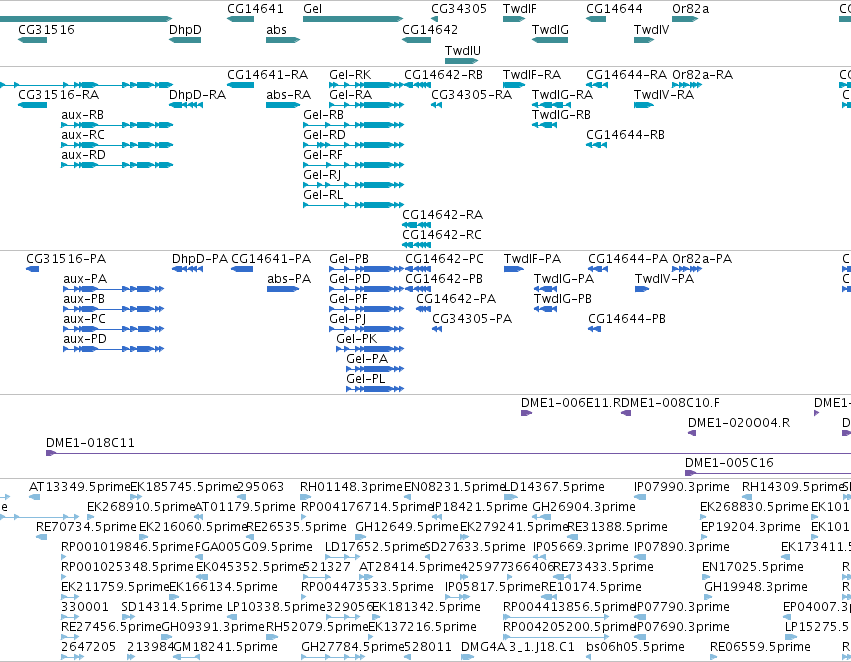The height and width of the screenshot is (662, 851).
Task: Select the aux-RC transcript label
Action: tap(82, 135)
